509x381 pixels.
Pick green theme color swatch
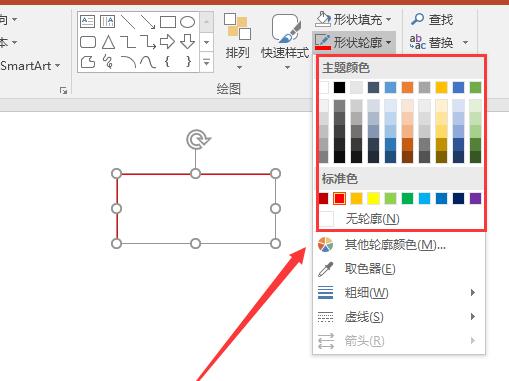475,88
